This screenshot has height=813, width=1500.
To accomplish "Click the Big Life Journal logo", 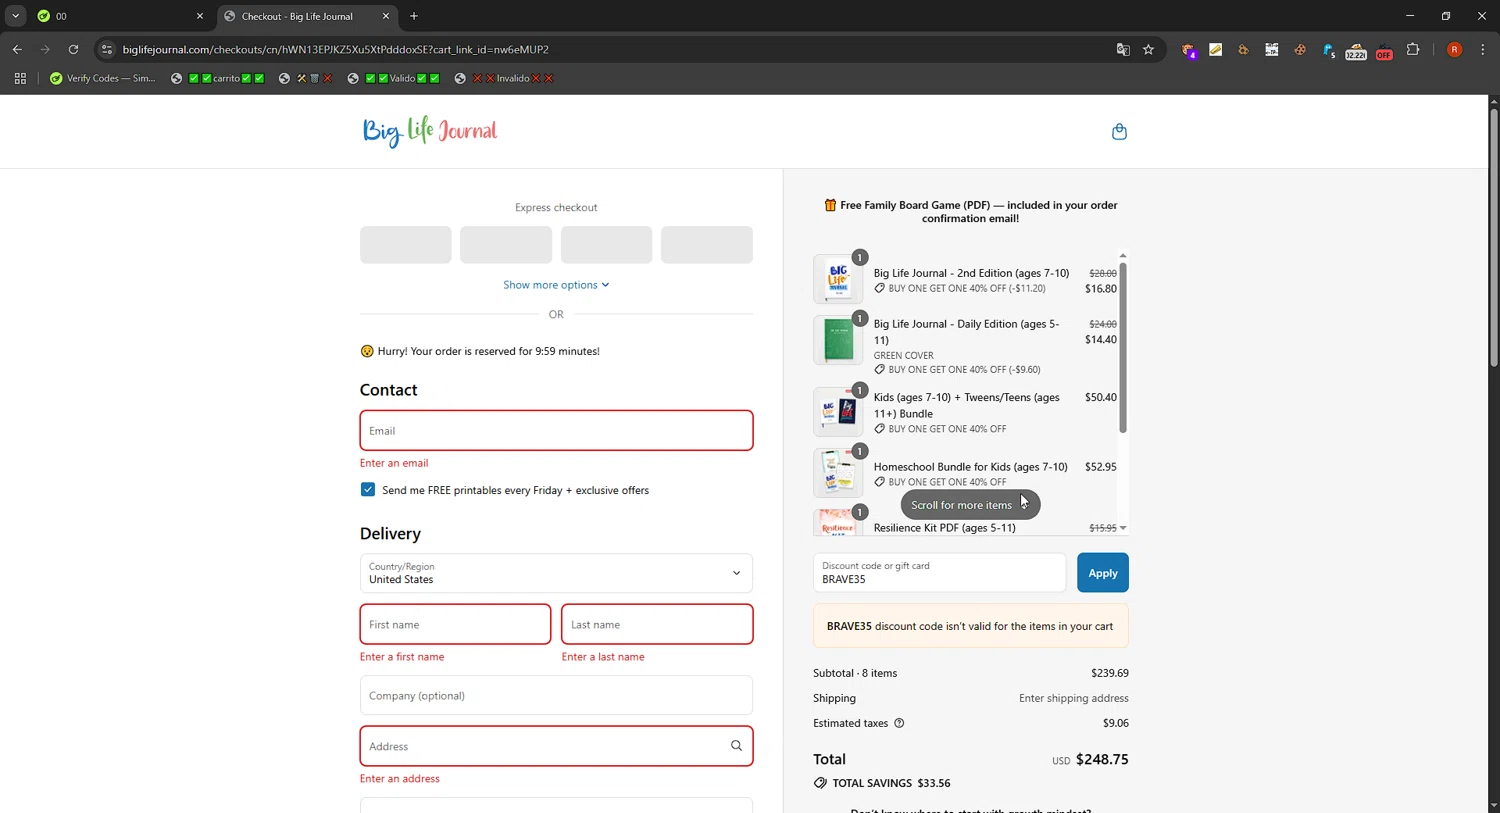I will click(x=430, y=131).
